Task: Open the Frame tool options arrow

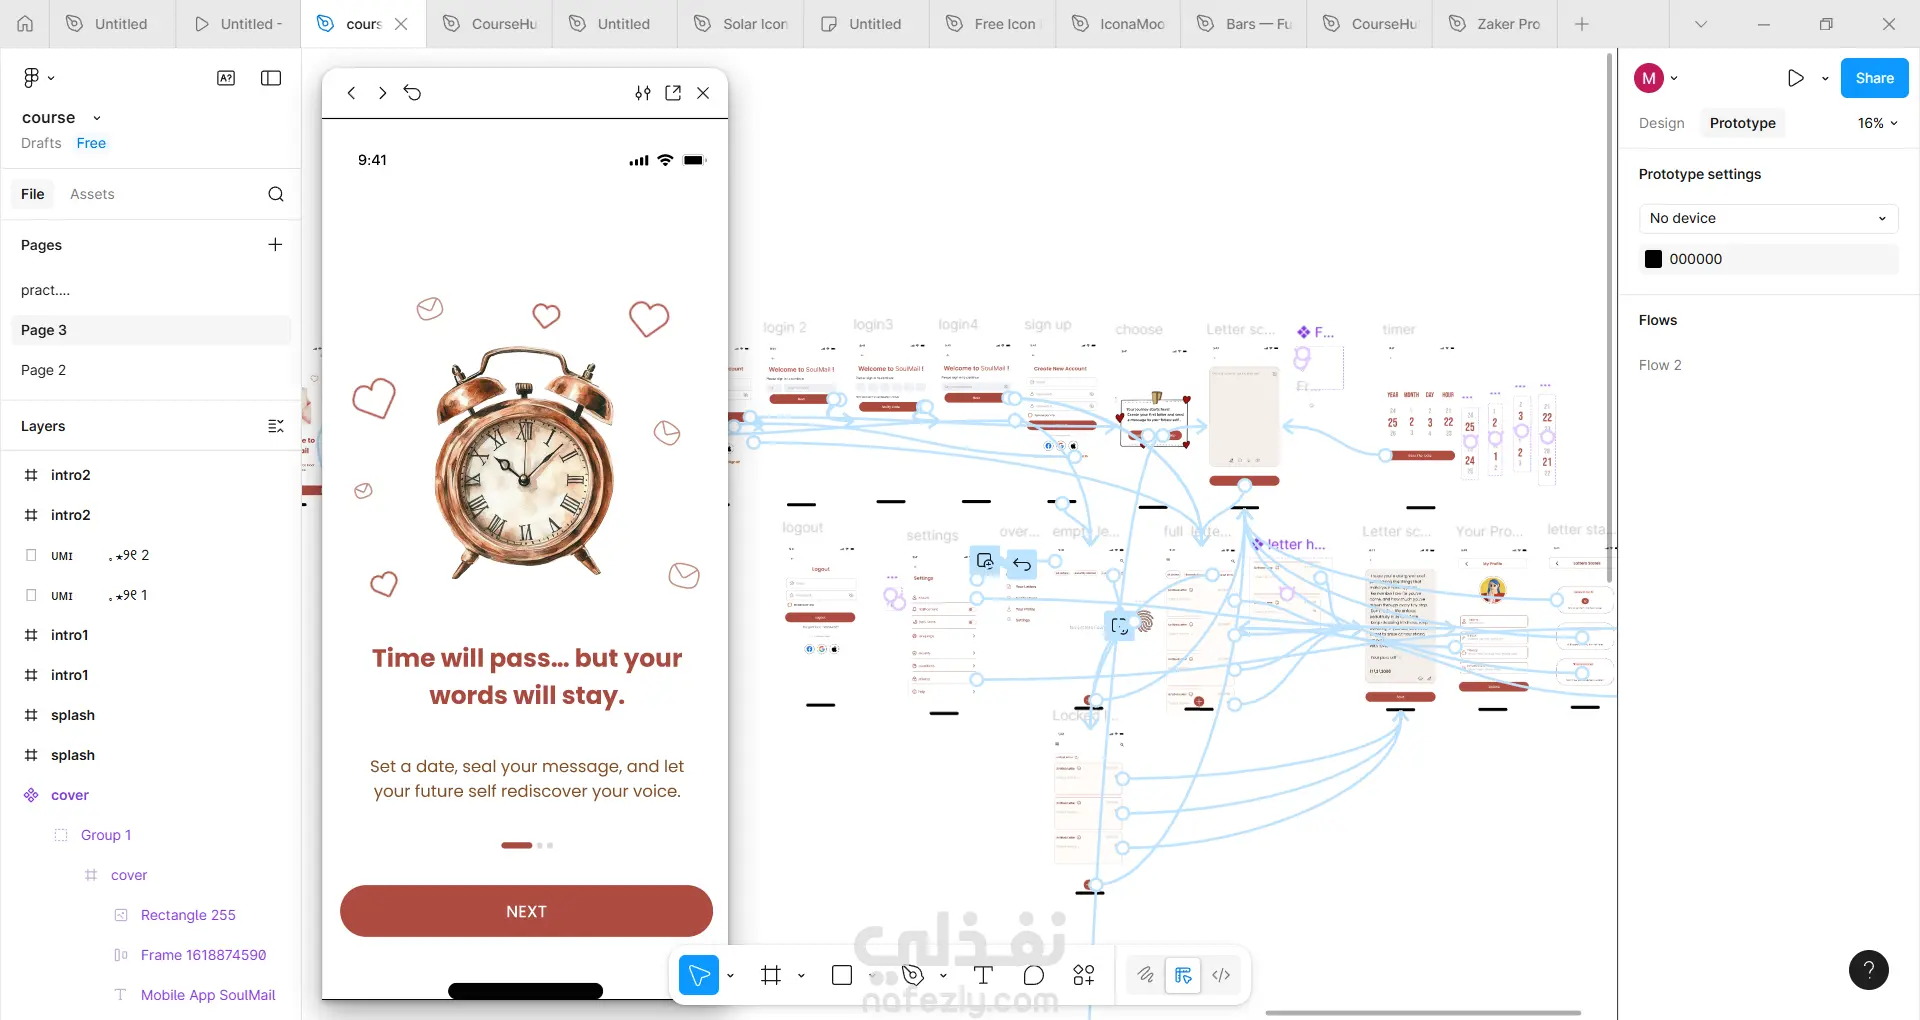Action: tap(801, 975)
